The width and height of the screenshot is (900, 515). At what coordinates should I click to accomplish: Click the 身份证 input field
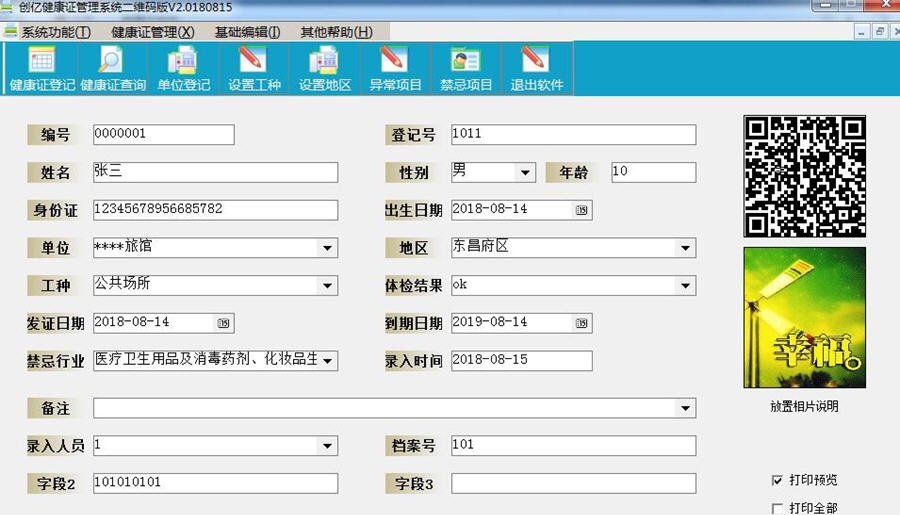click(215, 210)
